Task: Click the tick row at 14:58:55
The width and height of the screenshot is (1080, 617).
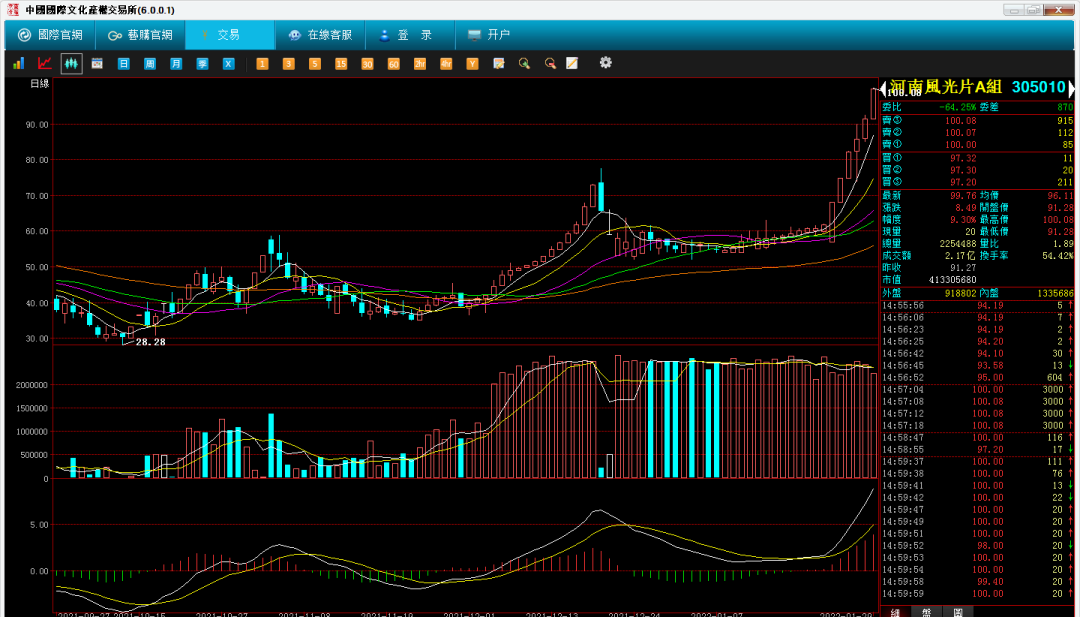Action: [x=977, y=450]
